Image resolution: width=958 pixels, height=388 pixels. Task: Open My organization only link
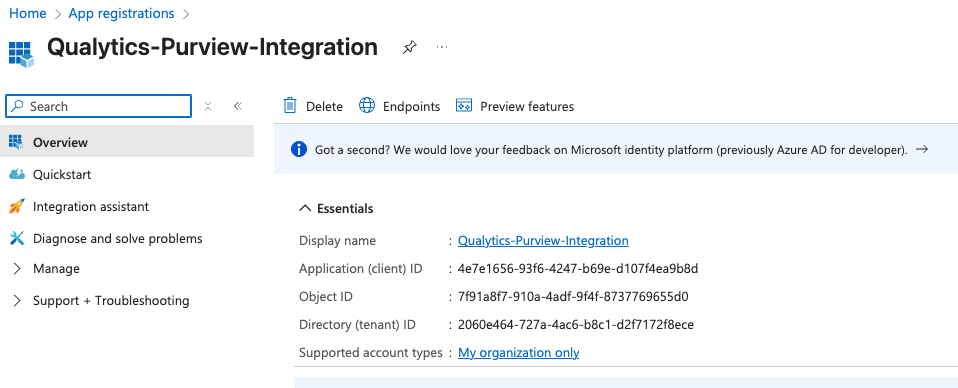(x=519, y=353)
